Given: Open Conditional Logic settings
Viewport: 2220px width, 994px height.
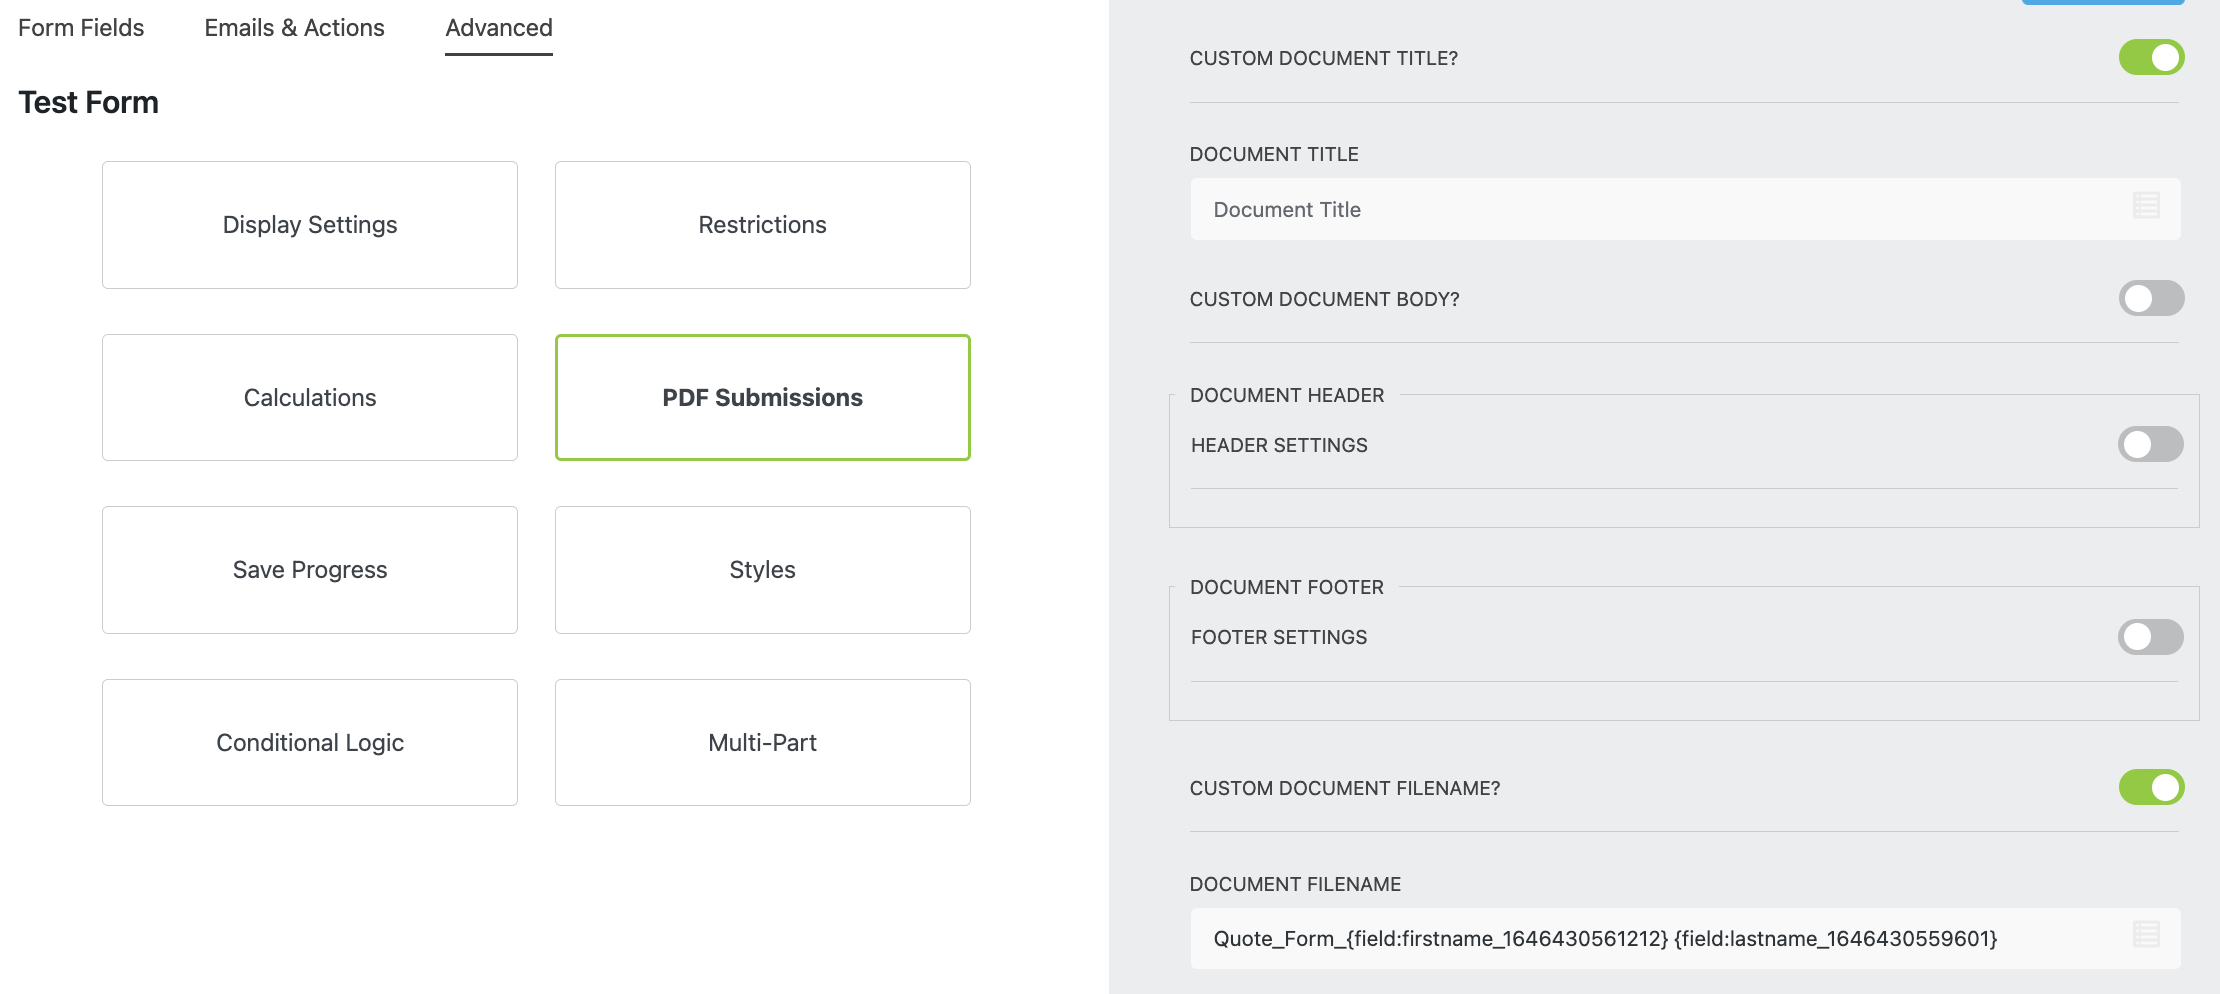Looking at the screenshot, I should click(310, 742).
